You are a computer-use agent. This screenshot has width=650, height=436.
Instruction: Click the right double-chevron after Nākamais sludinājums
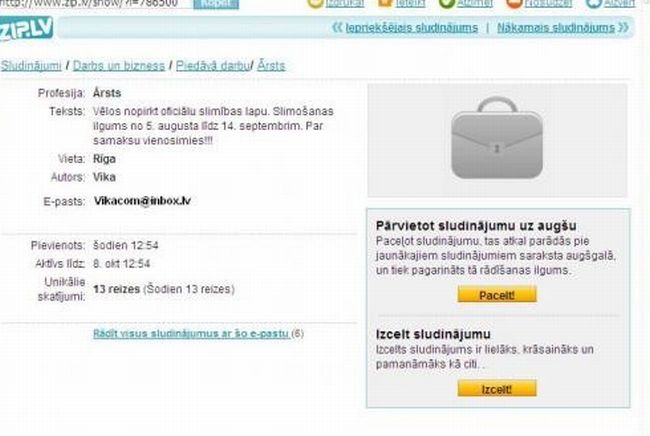[x=623, y=27]
